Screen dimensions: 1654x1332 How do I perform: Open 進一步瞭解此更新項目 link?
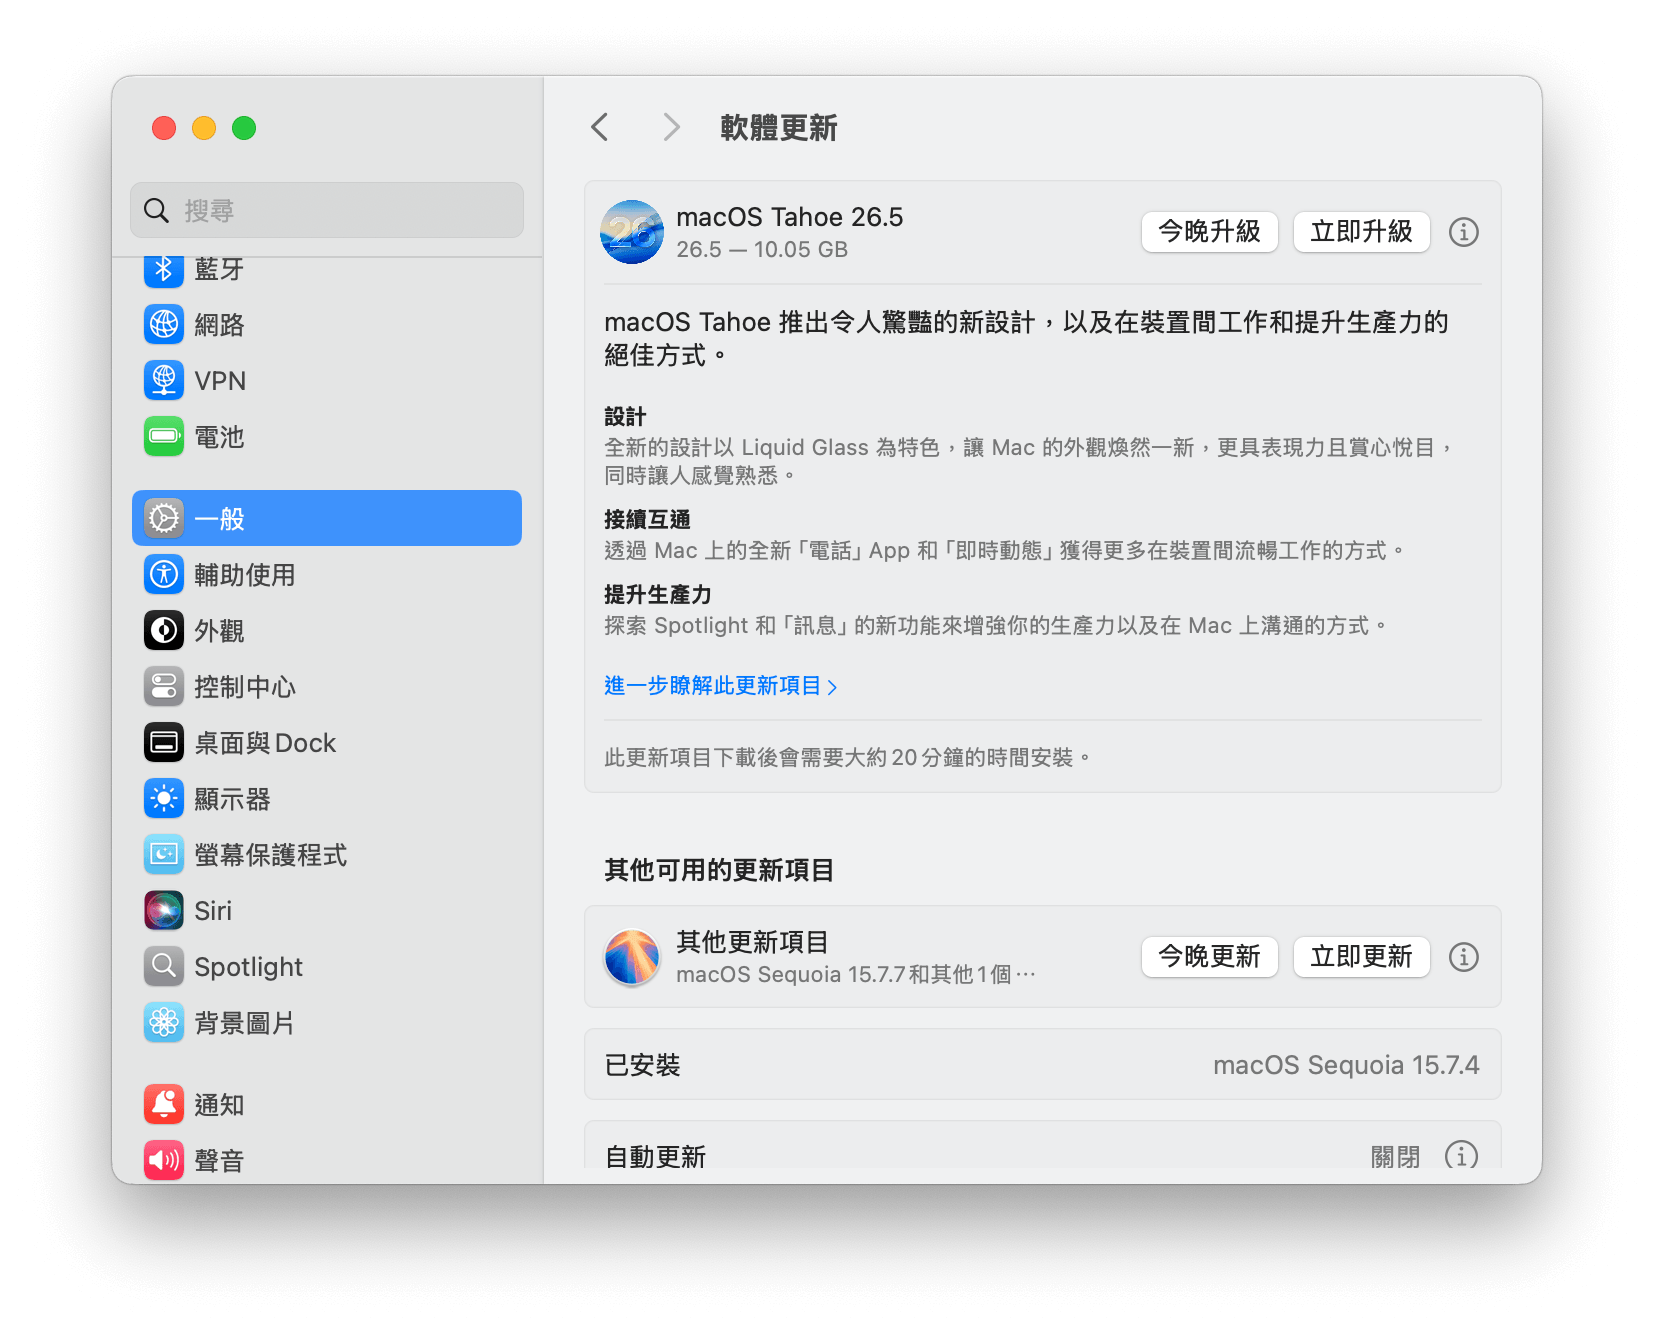(x=721, y=686)
